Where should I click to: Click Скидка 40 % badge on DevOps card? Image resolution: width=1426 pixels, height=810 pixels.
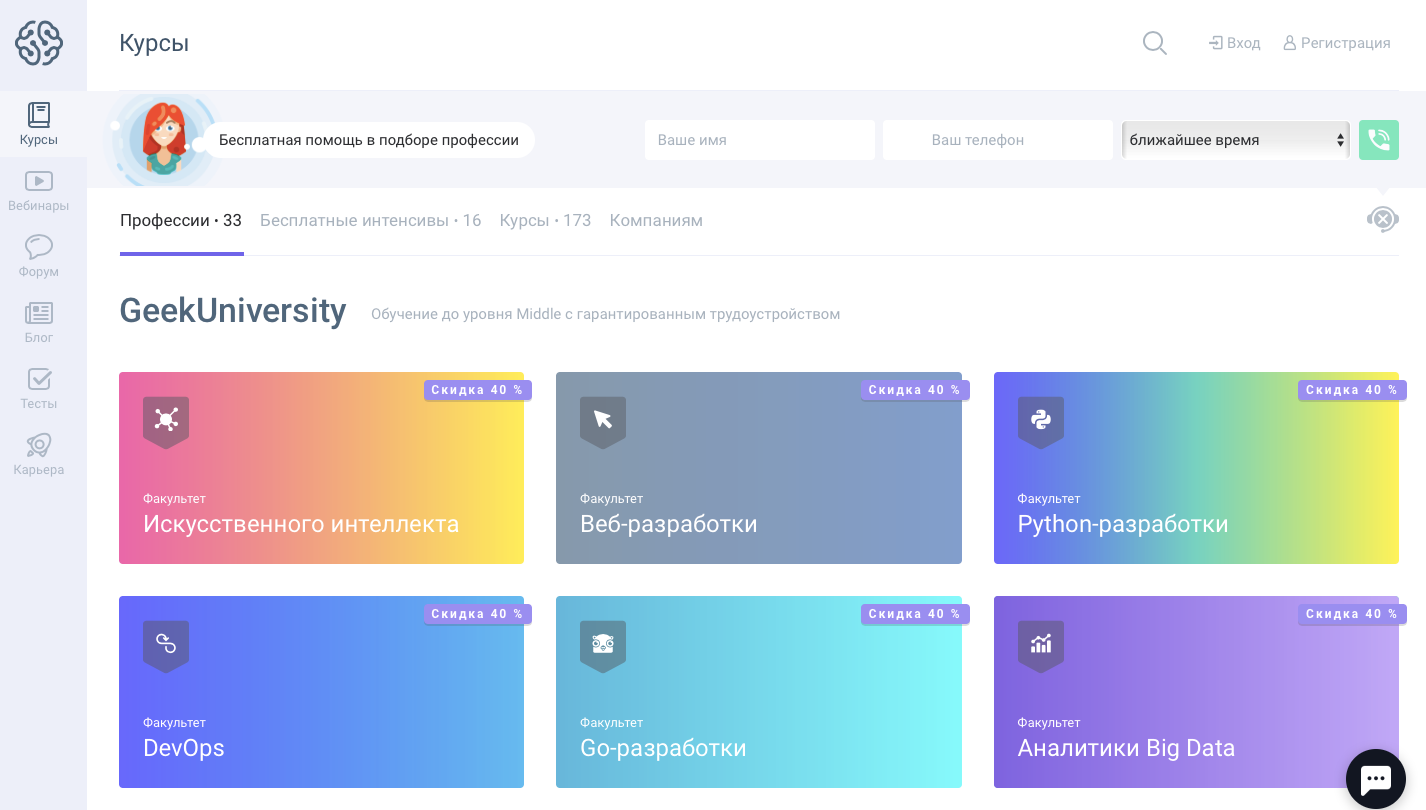click(x=477, y=614)
